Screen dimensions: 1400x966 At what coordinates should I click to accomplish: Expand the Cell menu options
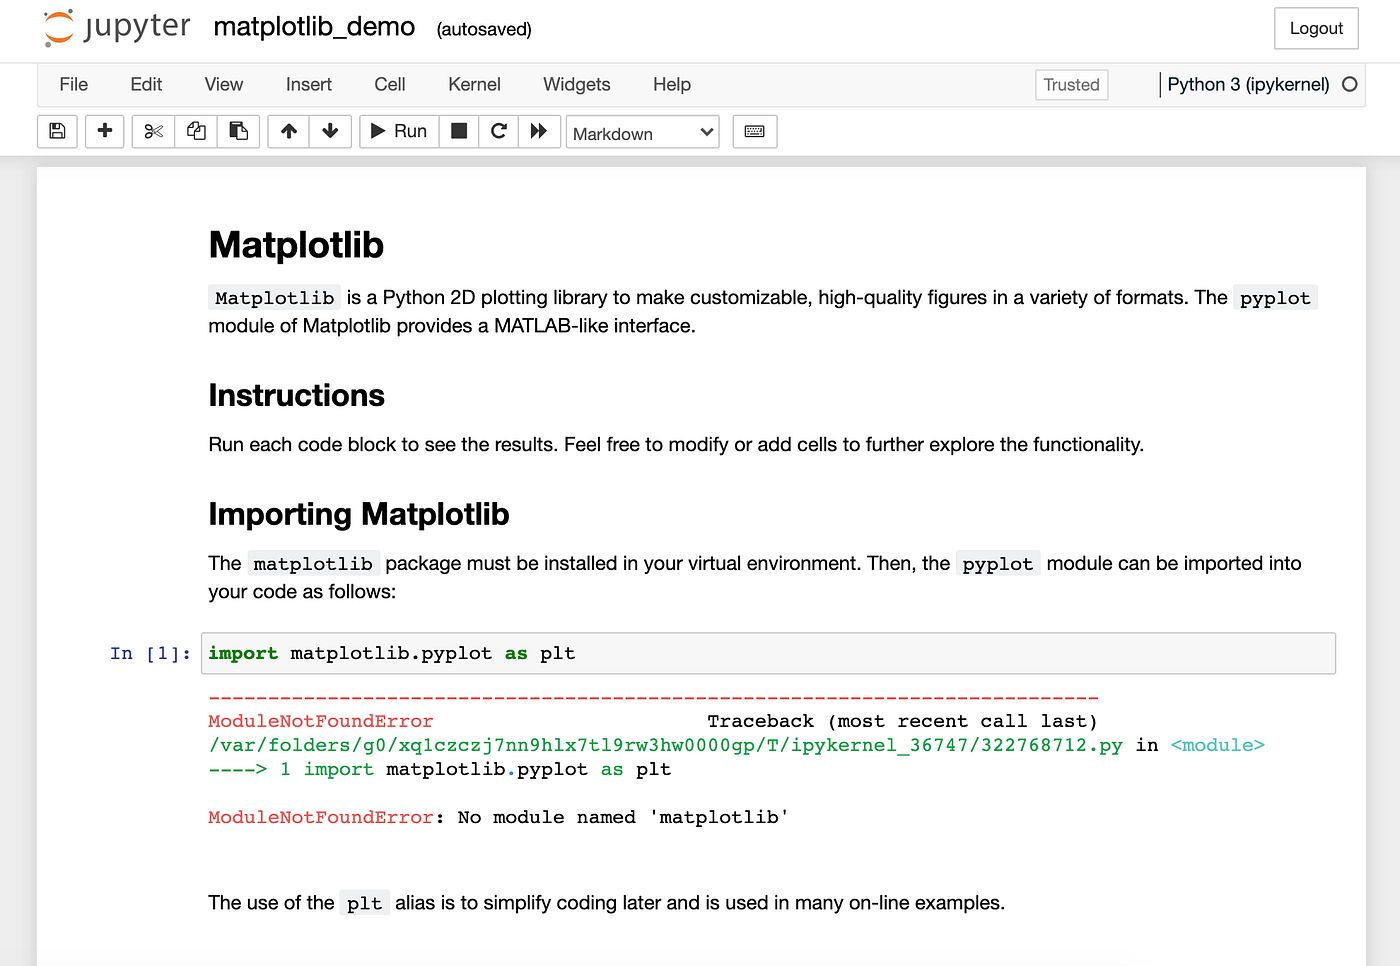(389, 84)
